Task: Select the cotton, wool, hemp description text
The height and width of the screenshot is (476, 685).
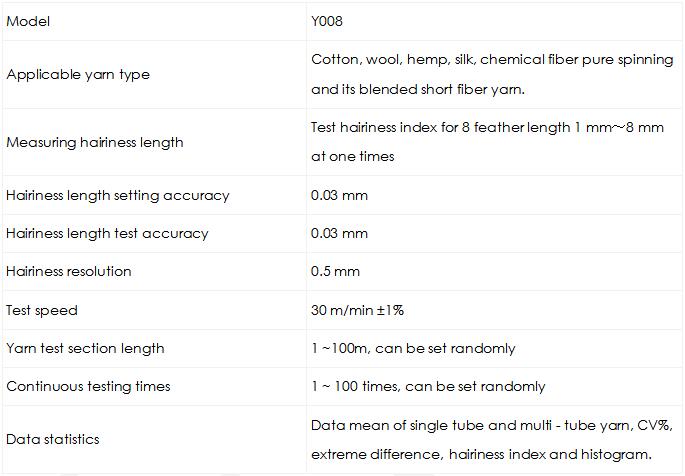Action: (492, 74)
